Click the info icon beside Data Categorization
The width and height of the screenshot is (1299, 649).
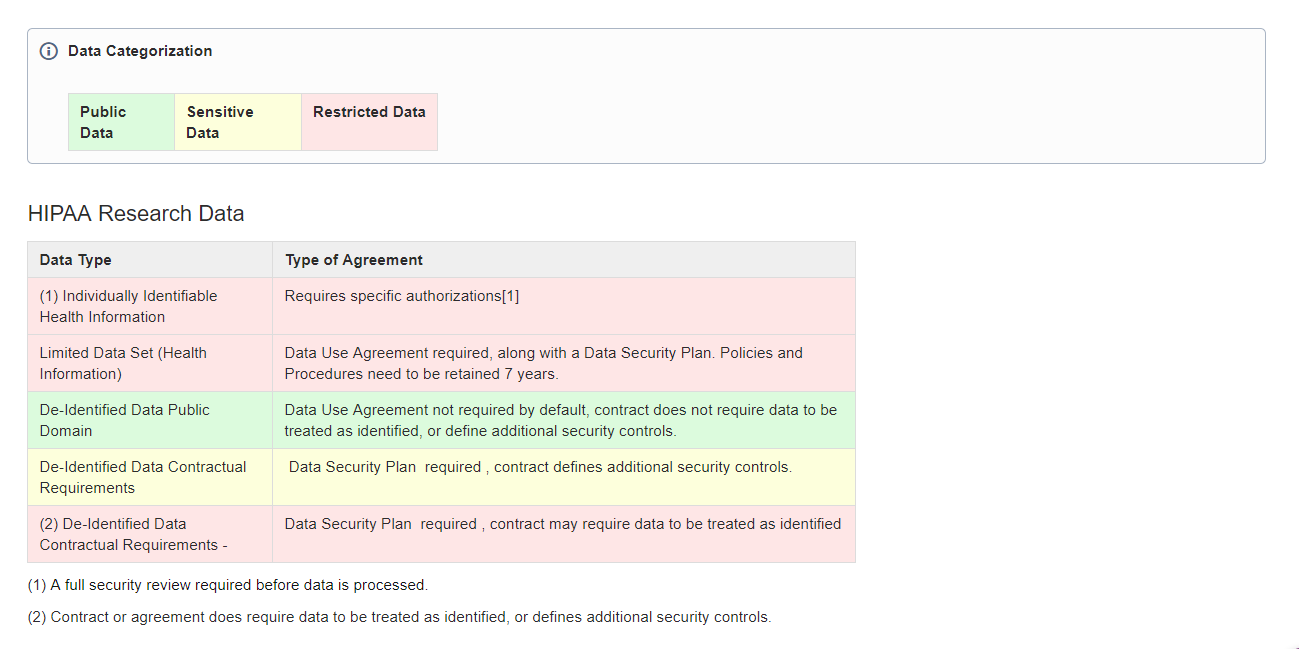click(48, 51)
